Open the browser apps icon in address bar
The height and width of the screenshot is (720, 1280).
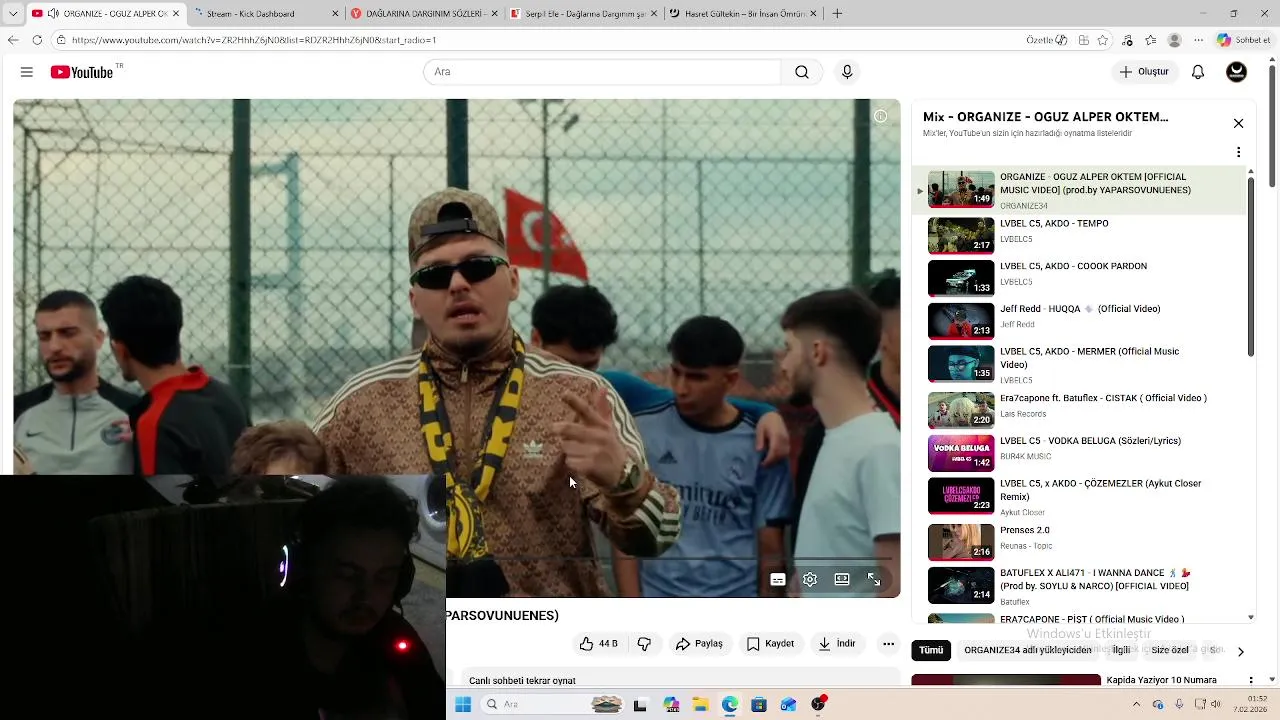(x=1083, y=40)
